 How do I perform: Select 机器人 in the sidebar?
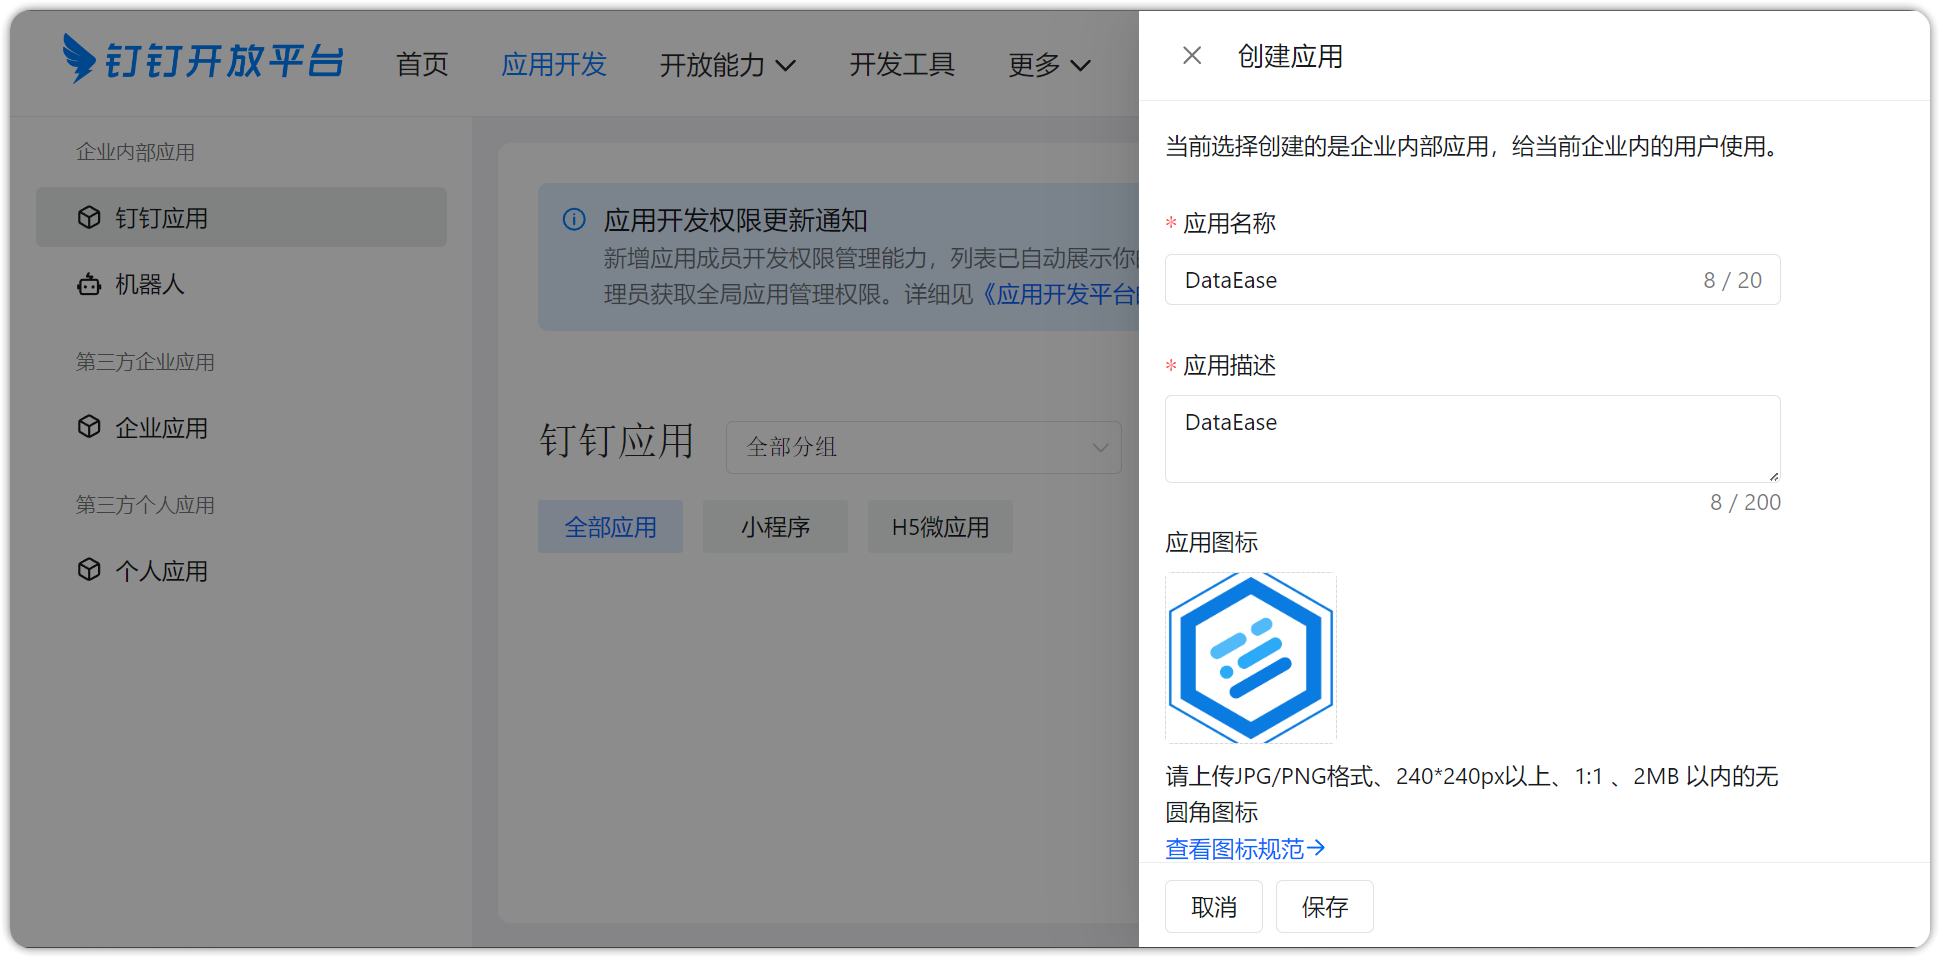click(x=241, y=284)
